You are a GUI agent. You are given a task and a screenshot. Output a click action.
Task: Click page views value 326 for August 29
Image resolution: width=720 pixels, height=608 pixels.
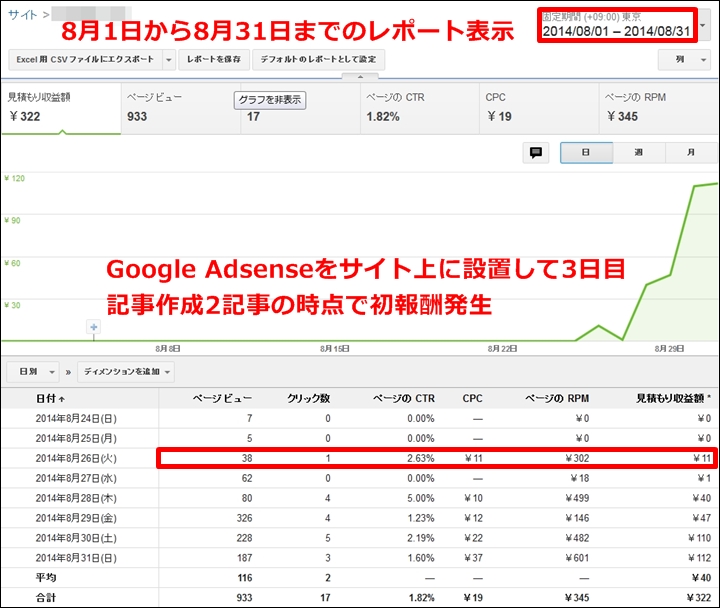244,518
